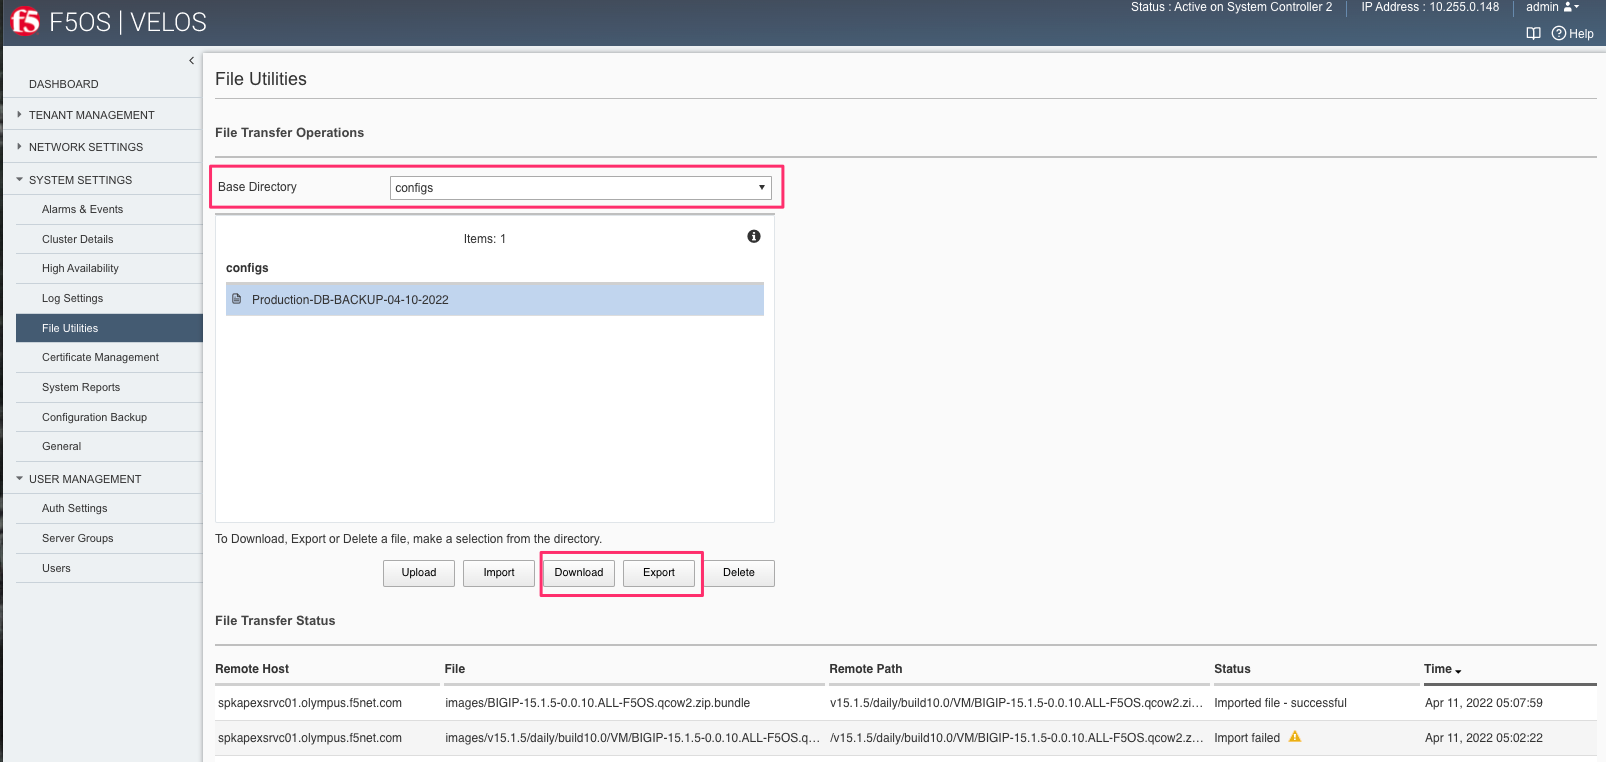Click the IP Address 10.255.0.148 text
Screen dimensions: 1606x762
point(1430,7)
